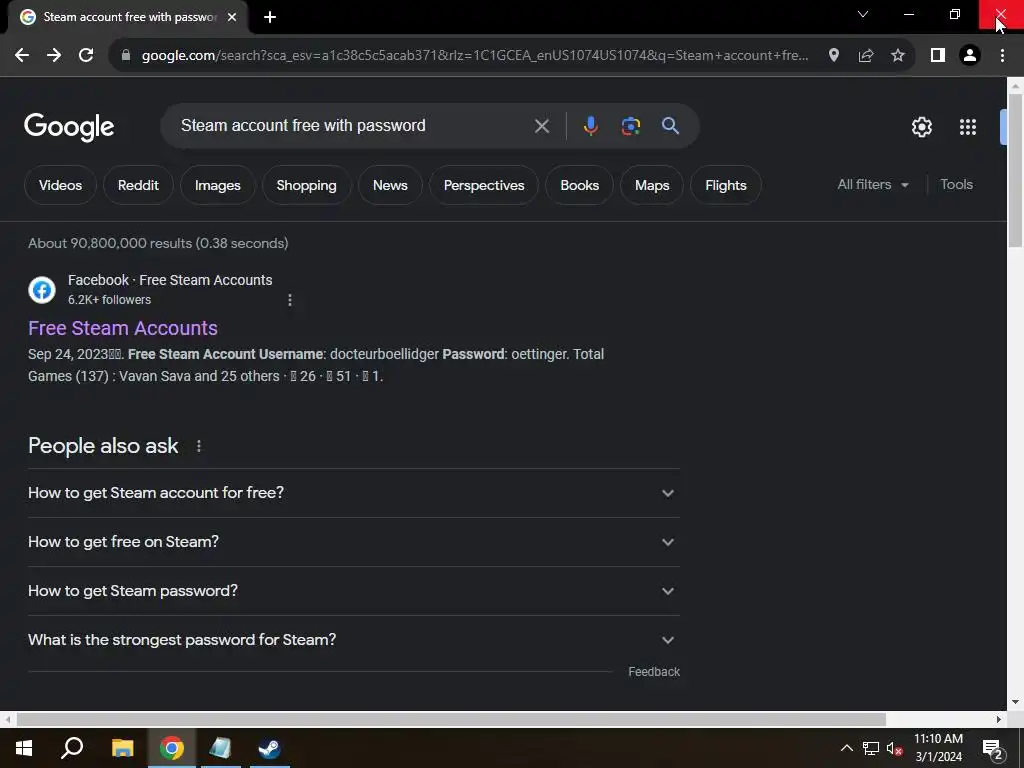The width and height of the screenshot is (1024, 768).
Task: Open the tab search chevron
Action: point(863,14)
